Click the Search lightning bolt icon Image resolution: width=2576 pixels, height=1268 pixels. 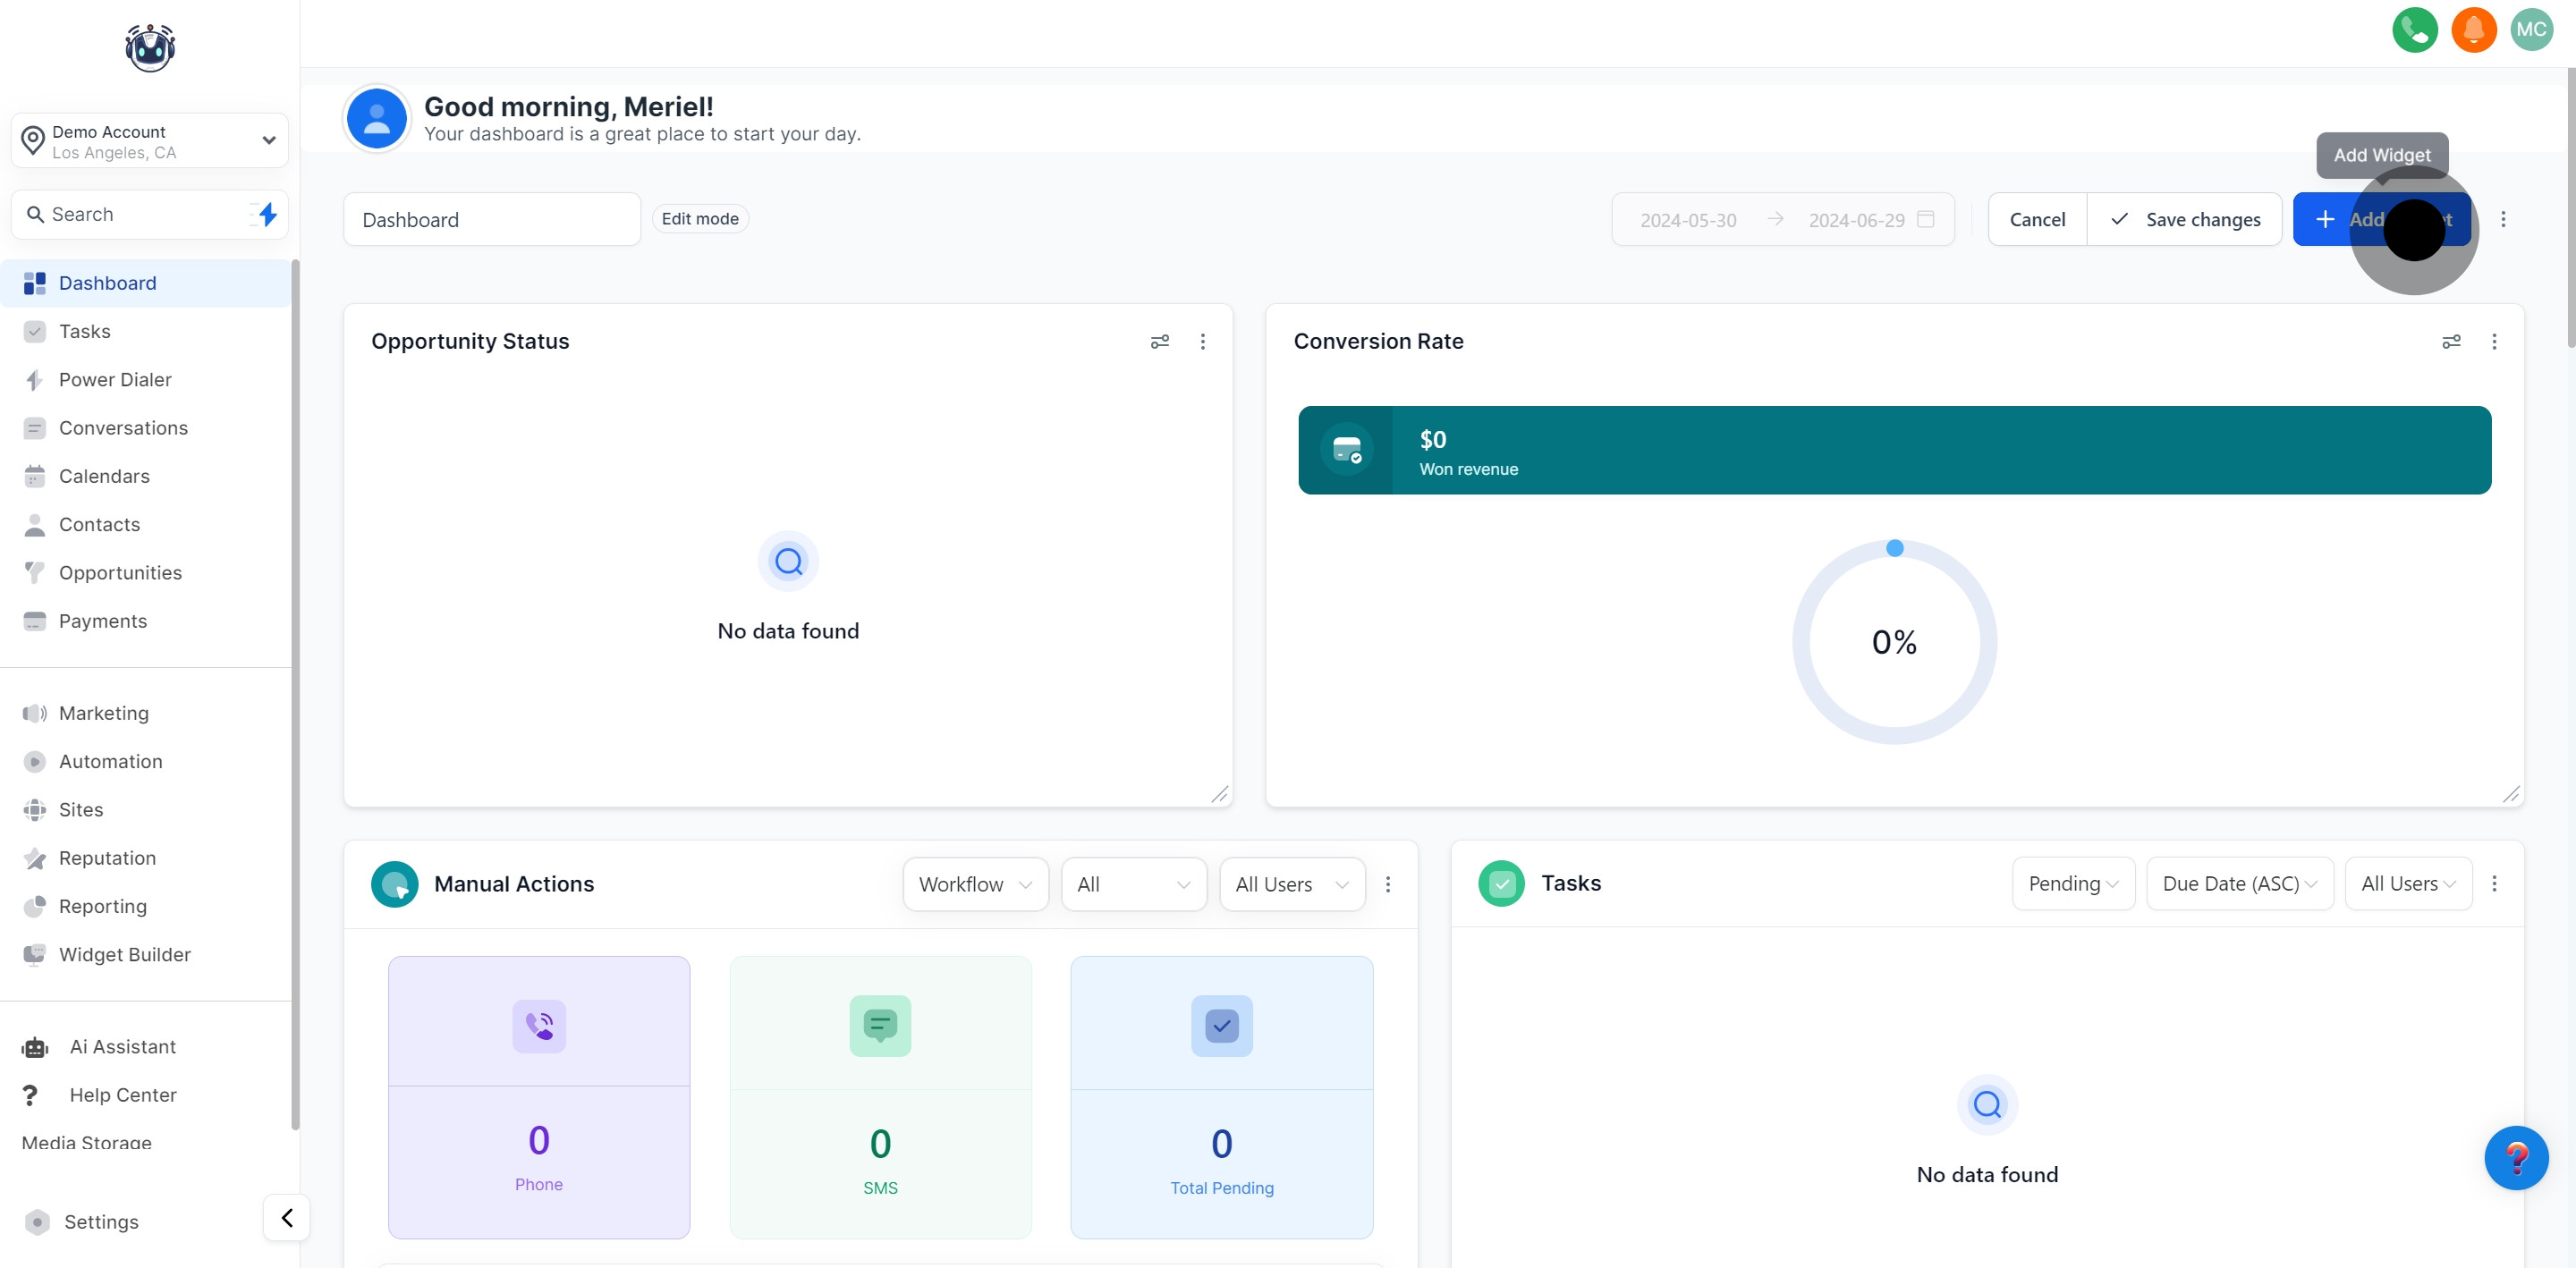click(267, 214)
